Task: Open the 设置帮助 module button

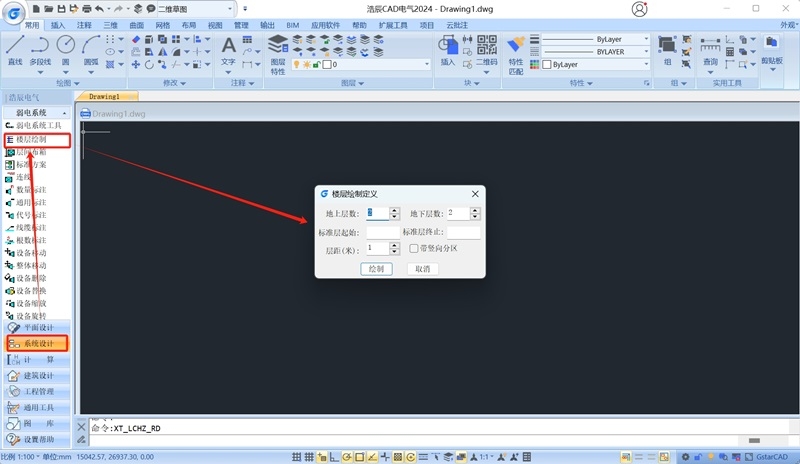Action: click(37, 439)
